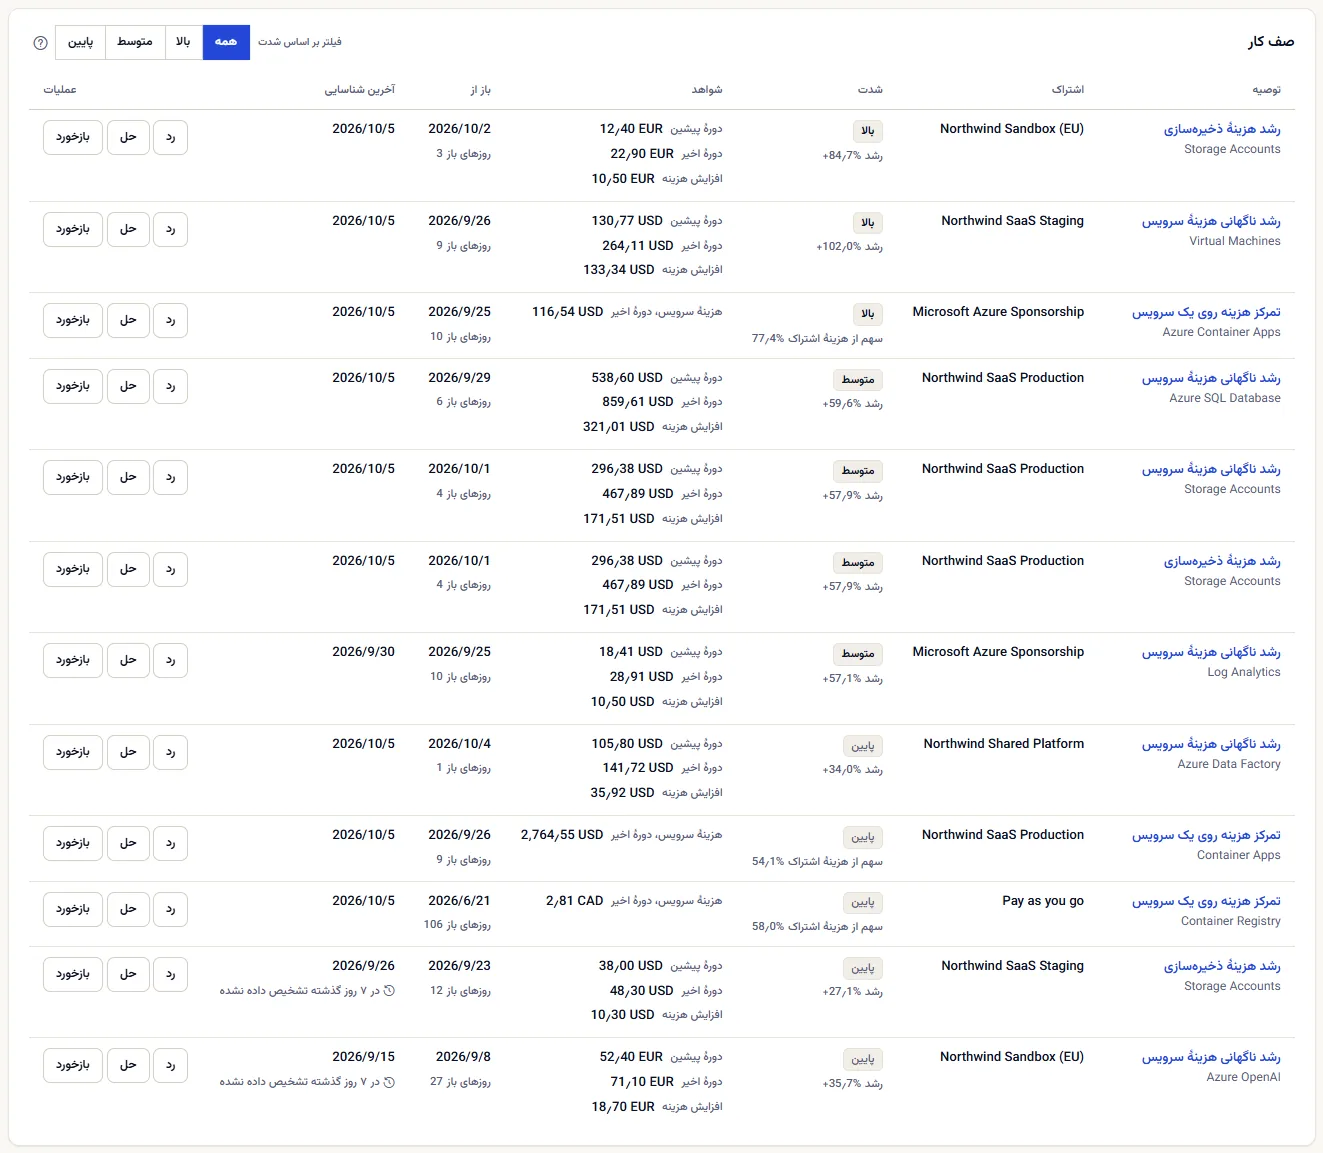Click the "Pay as you go" subscription cell
This screenshot has width=1323, height=1153.
[x=1043, y=901]
